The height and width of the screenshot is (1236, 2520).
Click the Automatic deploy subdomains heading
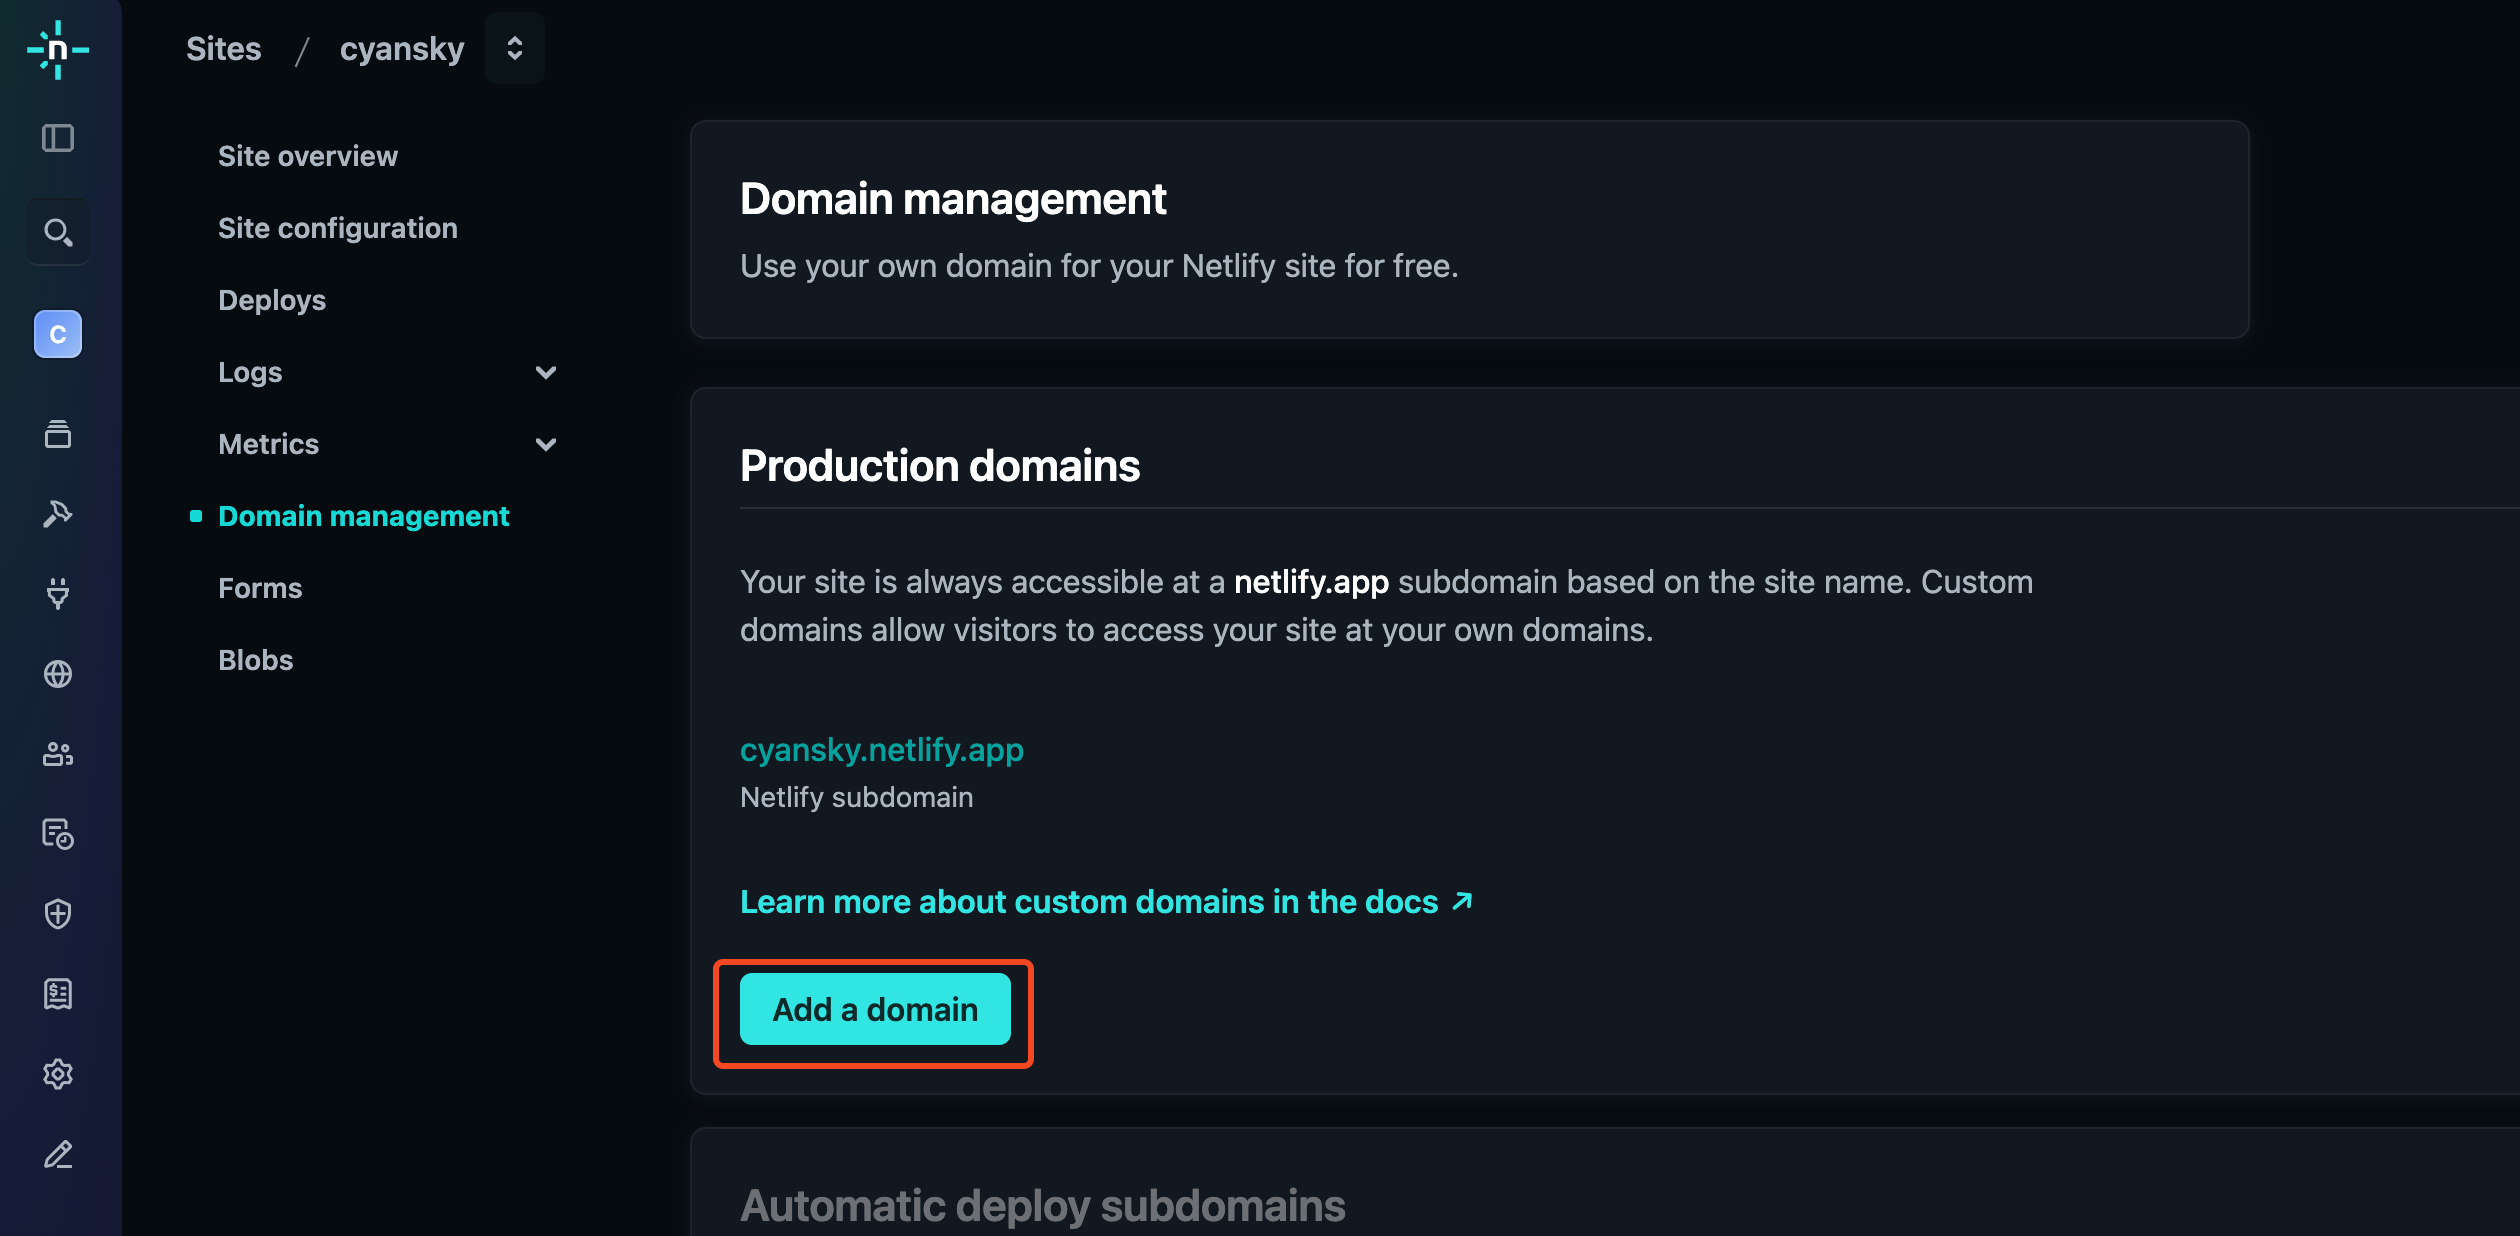click(1043, 1206)
